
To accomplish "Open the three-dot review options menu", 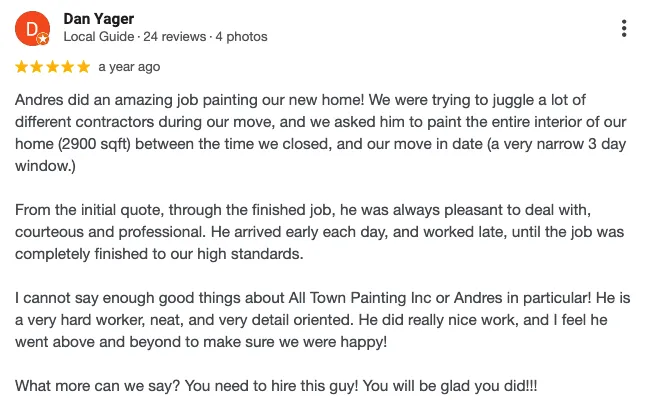I will [625, 28].
